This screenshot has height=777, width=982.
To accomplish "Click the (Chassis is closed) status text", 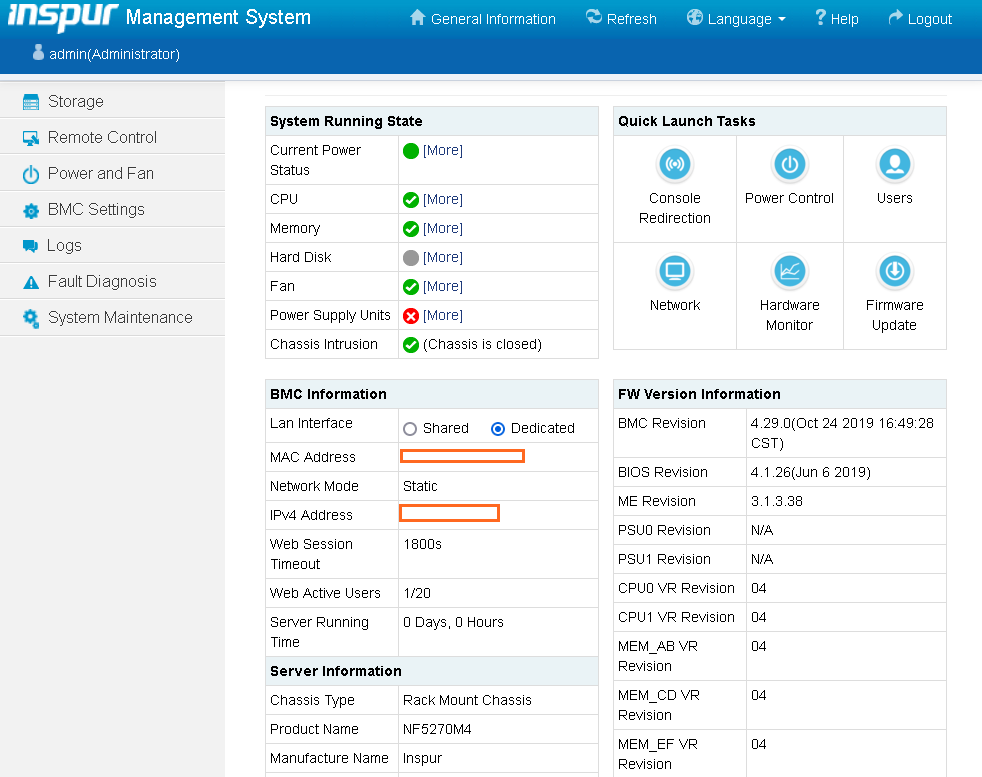I will click(482, 344).
